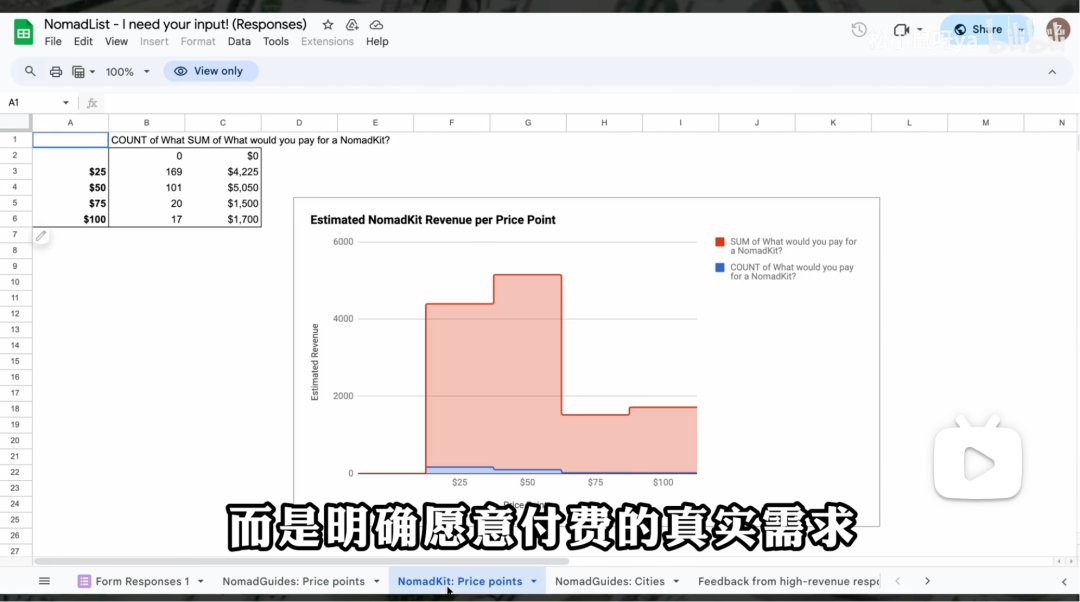Image resolution: width=1080 pixels, height=602 pixels.
Task: Click the cell containing $5,050
Action: click(223, 187)
